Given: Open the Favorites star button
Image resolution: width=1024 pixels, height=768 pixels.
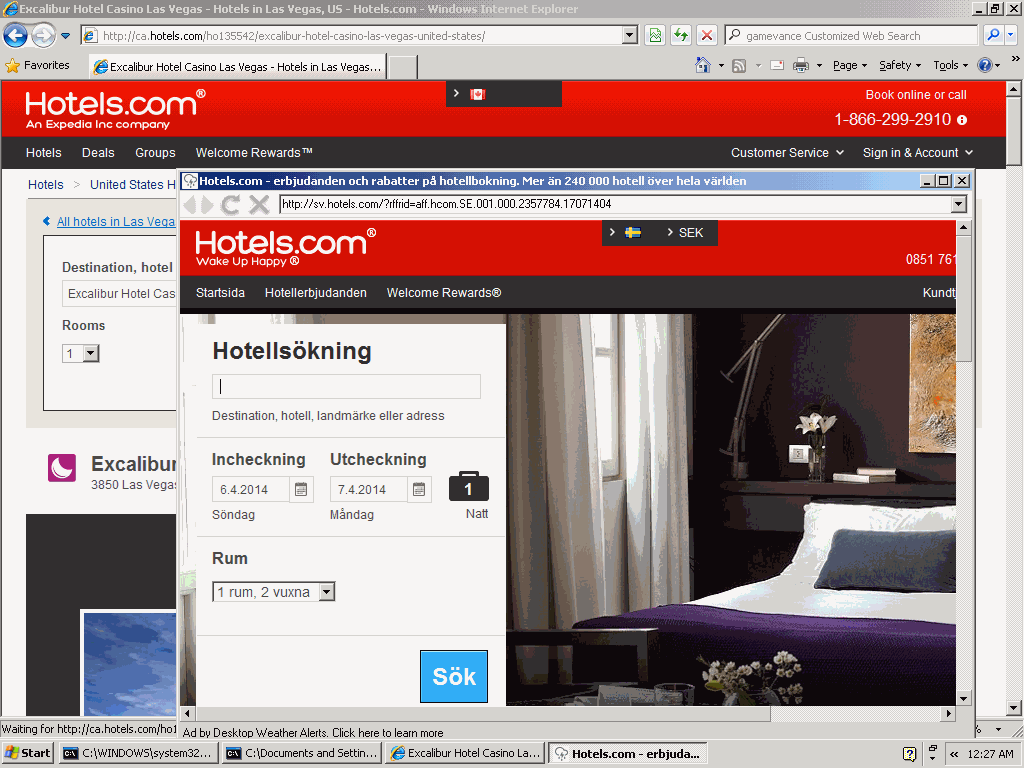Looking at the screenshot, I should (x=37, y=65).
